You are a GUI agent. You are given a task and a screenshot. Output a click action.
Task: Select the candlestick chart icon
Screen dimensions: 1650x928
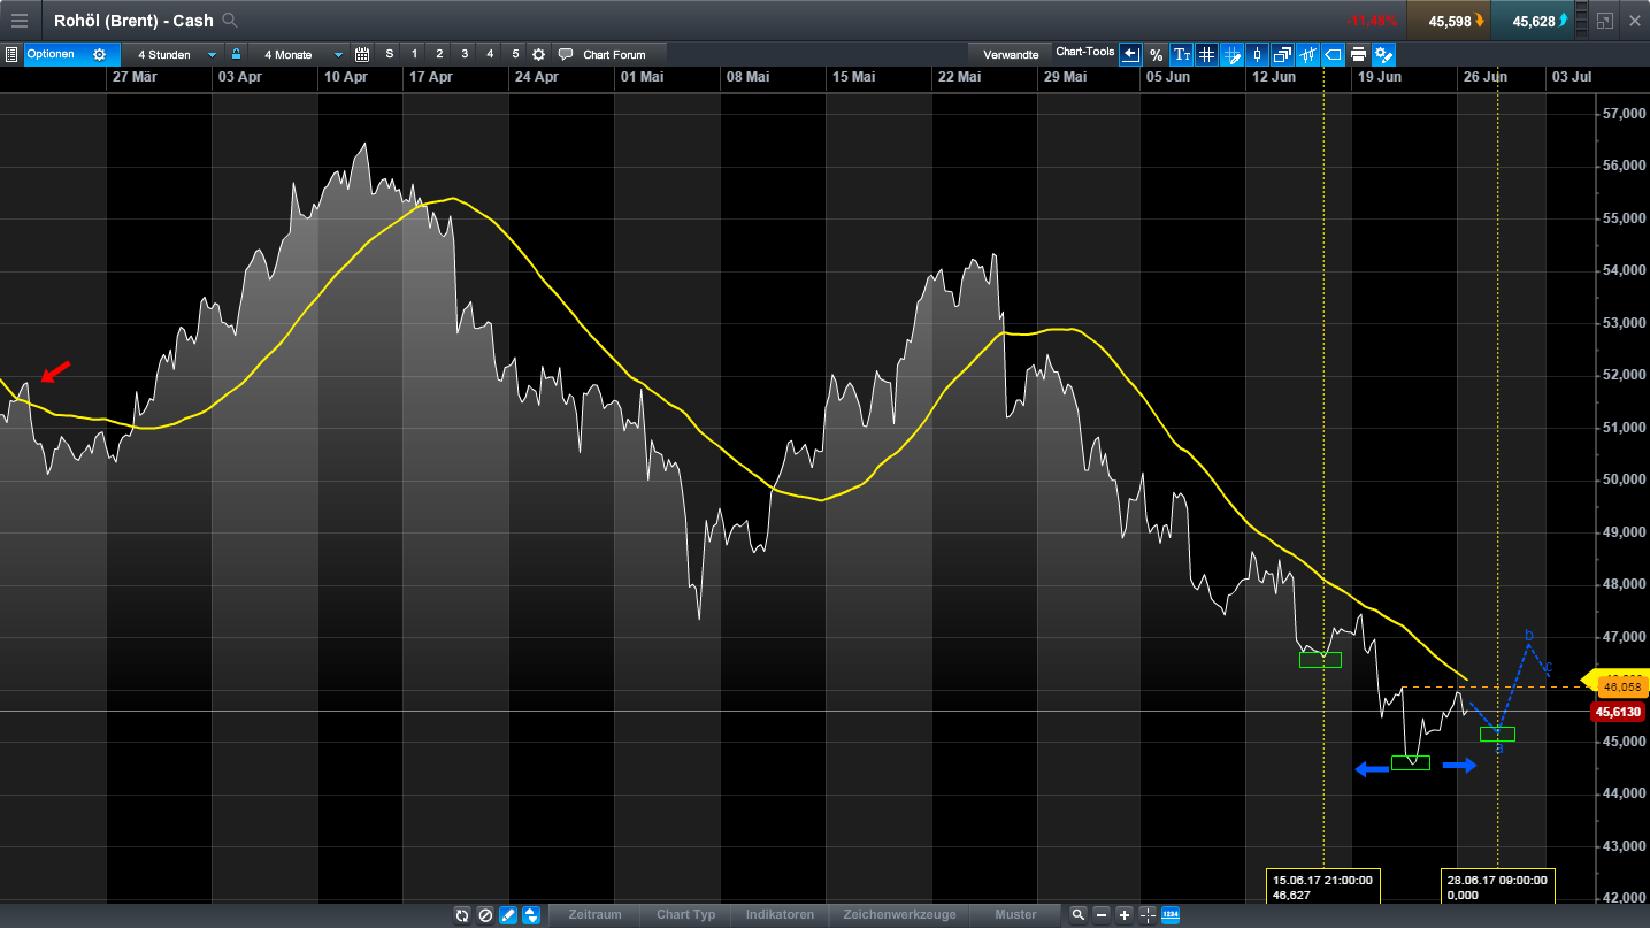1257,55
